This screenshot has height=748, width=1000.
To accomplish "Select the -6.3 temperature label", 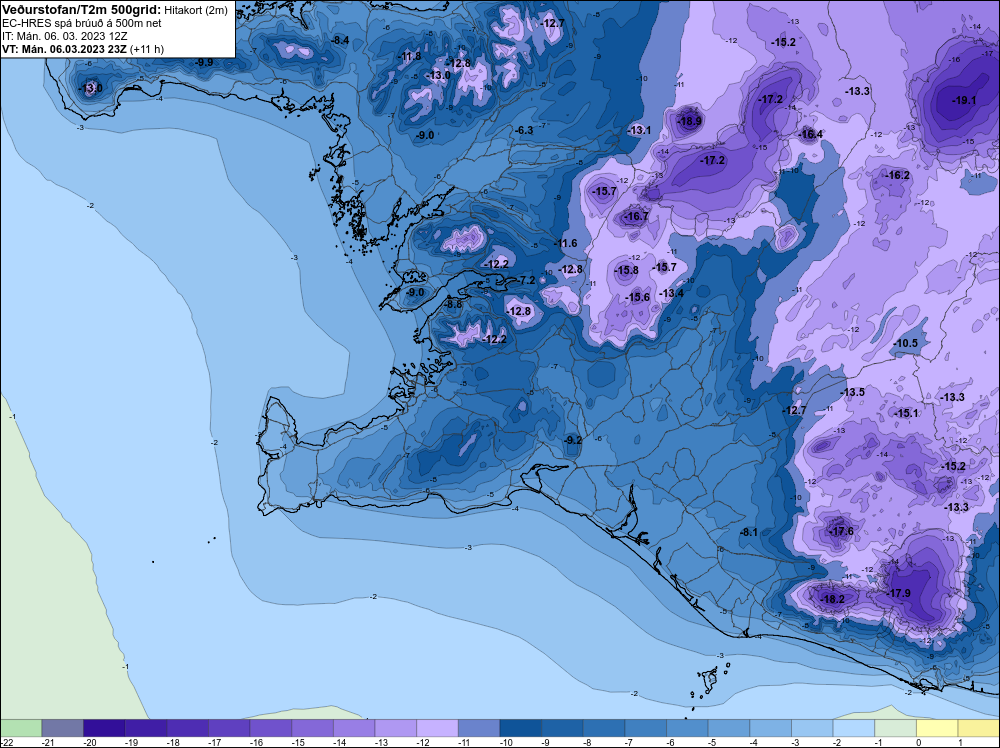I will 524,130.
